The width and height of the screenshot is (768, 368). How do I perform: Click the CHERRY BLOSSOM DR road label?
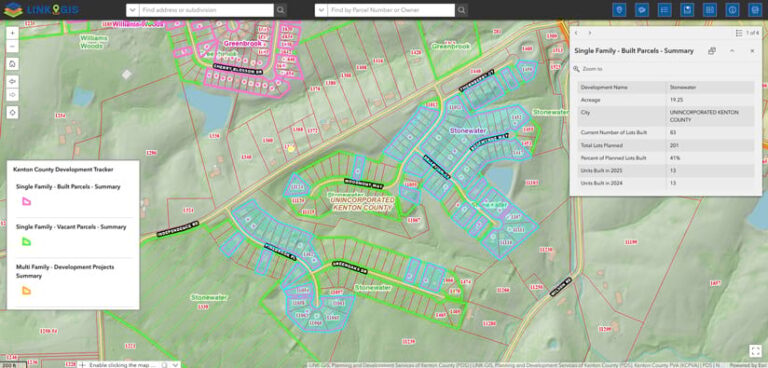point(238,69)
